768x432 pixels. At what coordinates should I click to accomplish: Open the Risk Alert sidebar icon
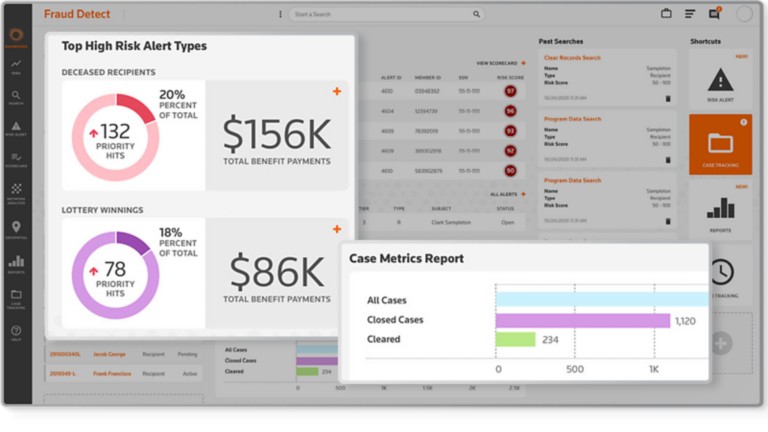tap(16, 129)
